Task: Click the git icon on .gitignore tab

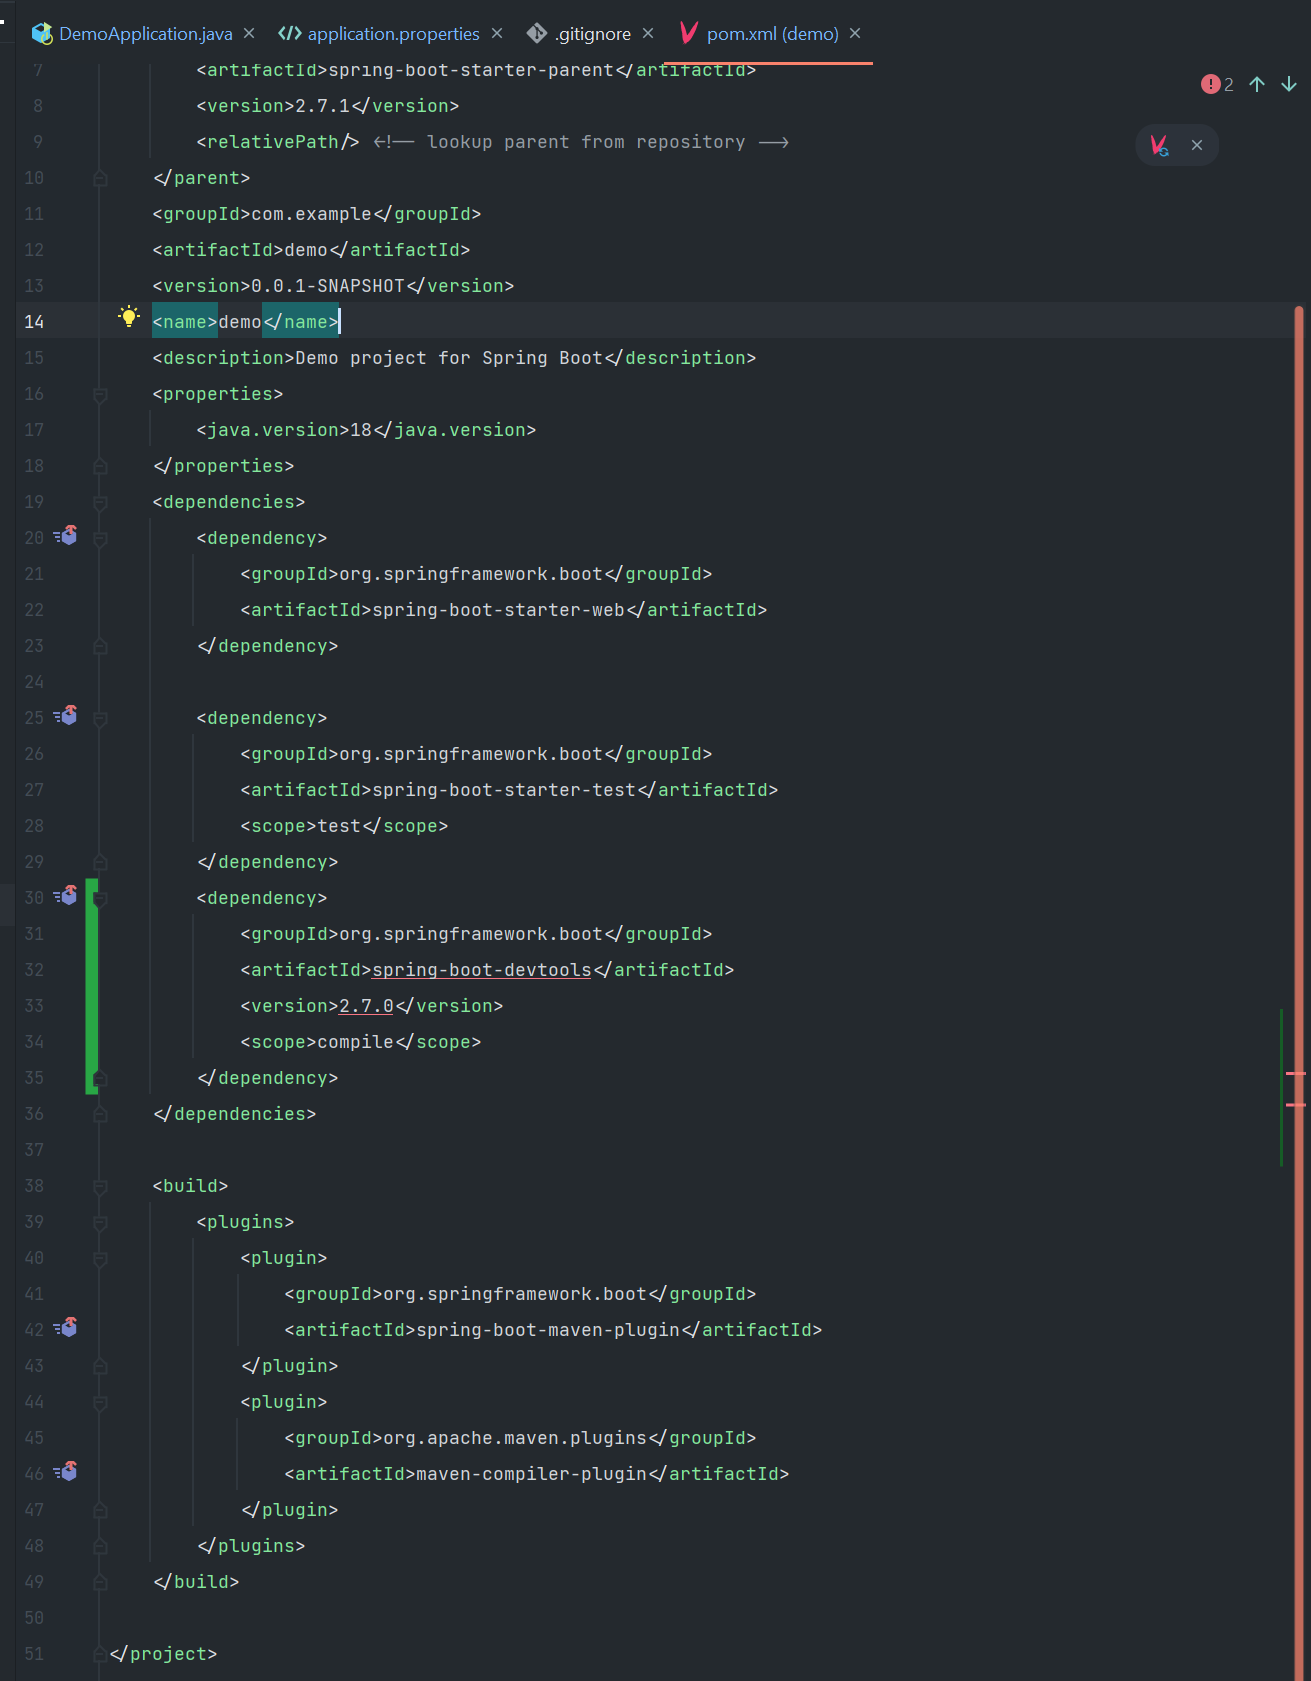Action: pos(537,33)
